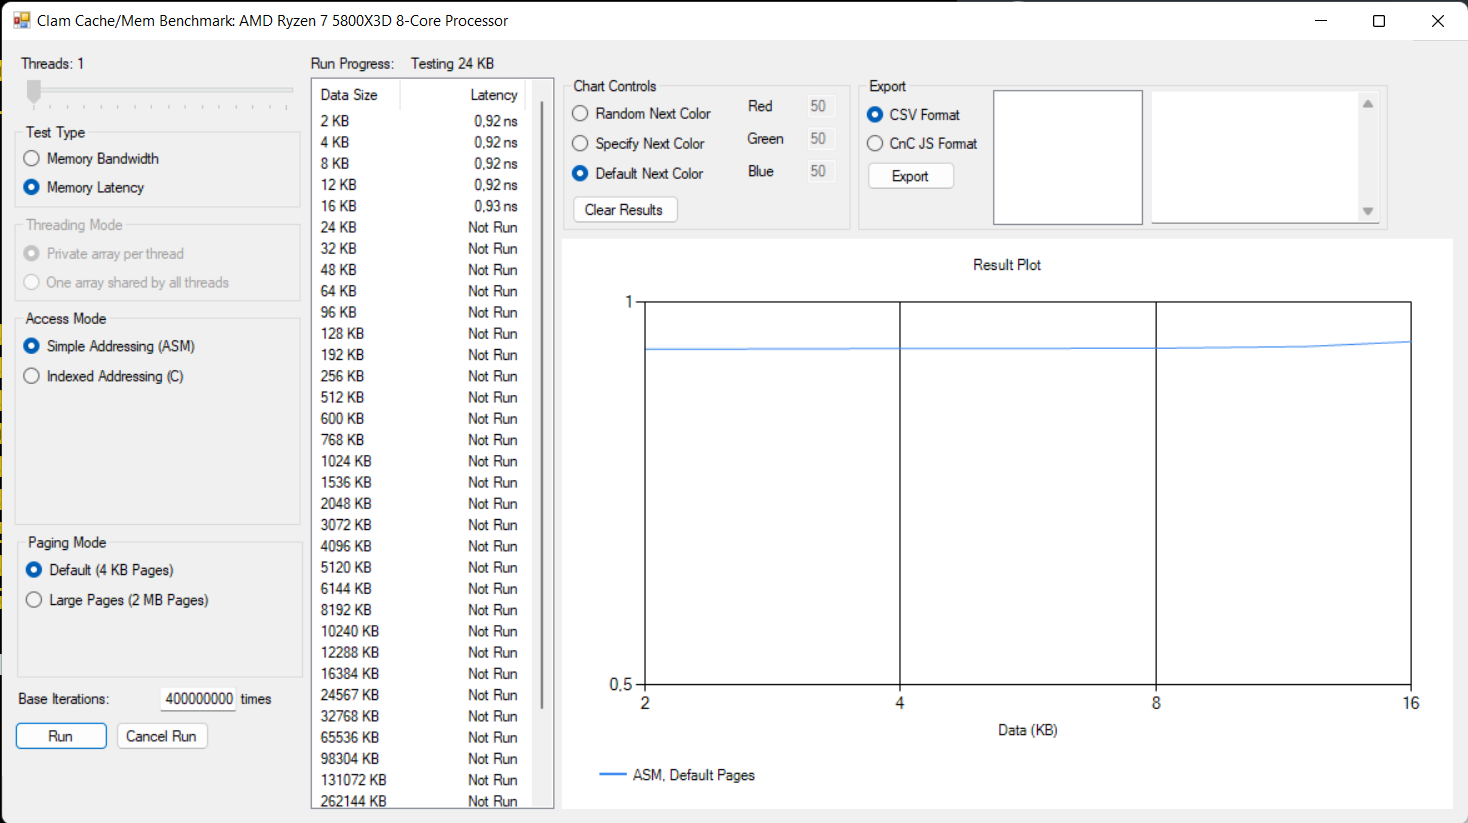
Task: Select Default (4 KB Pages) paging mode
Action: (100, 570)
